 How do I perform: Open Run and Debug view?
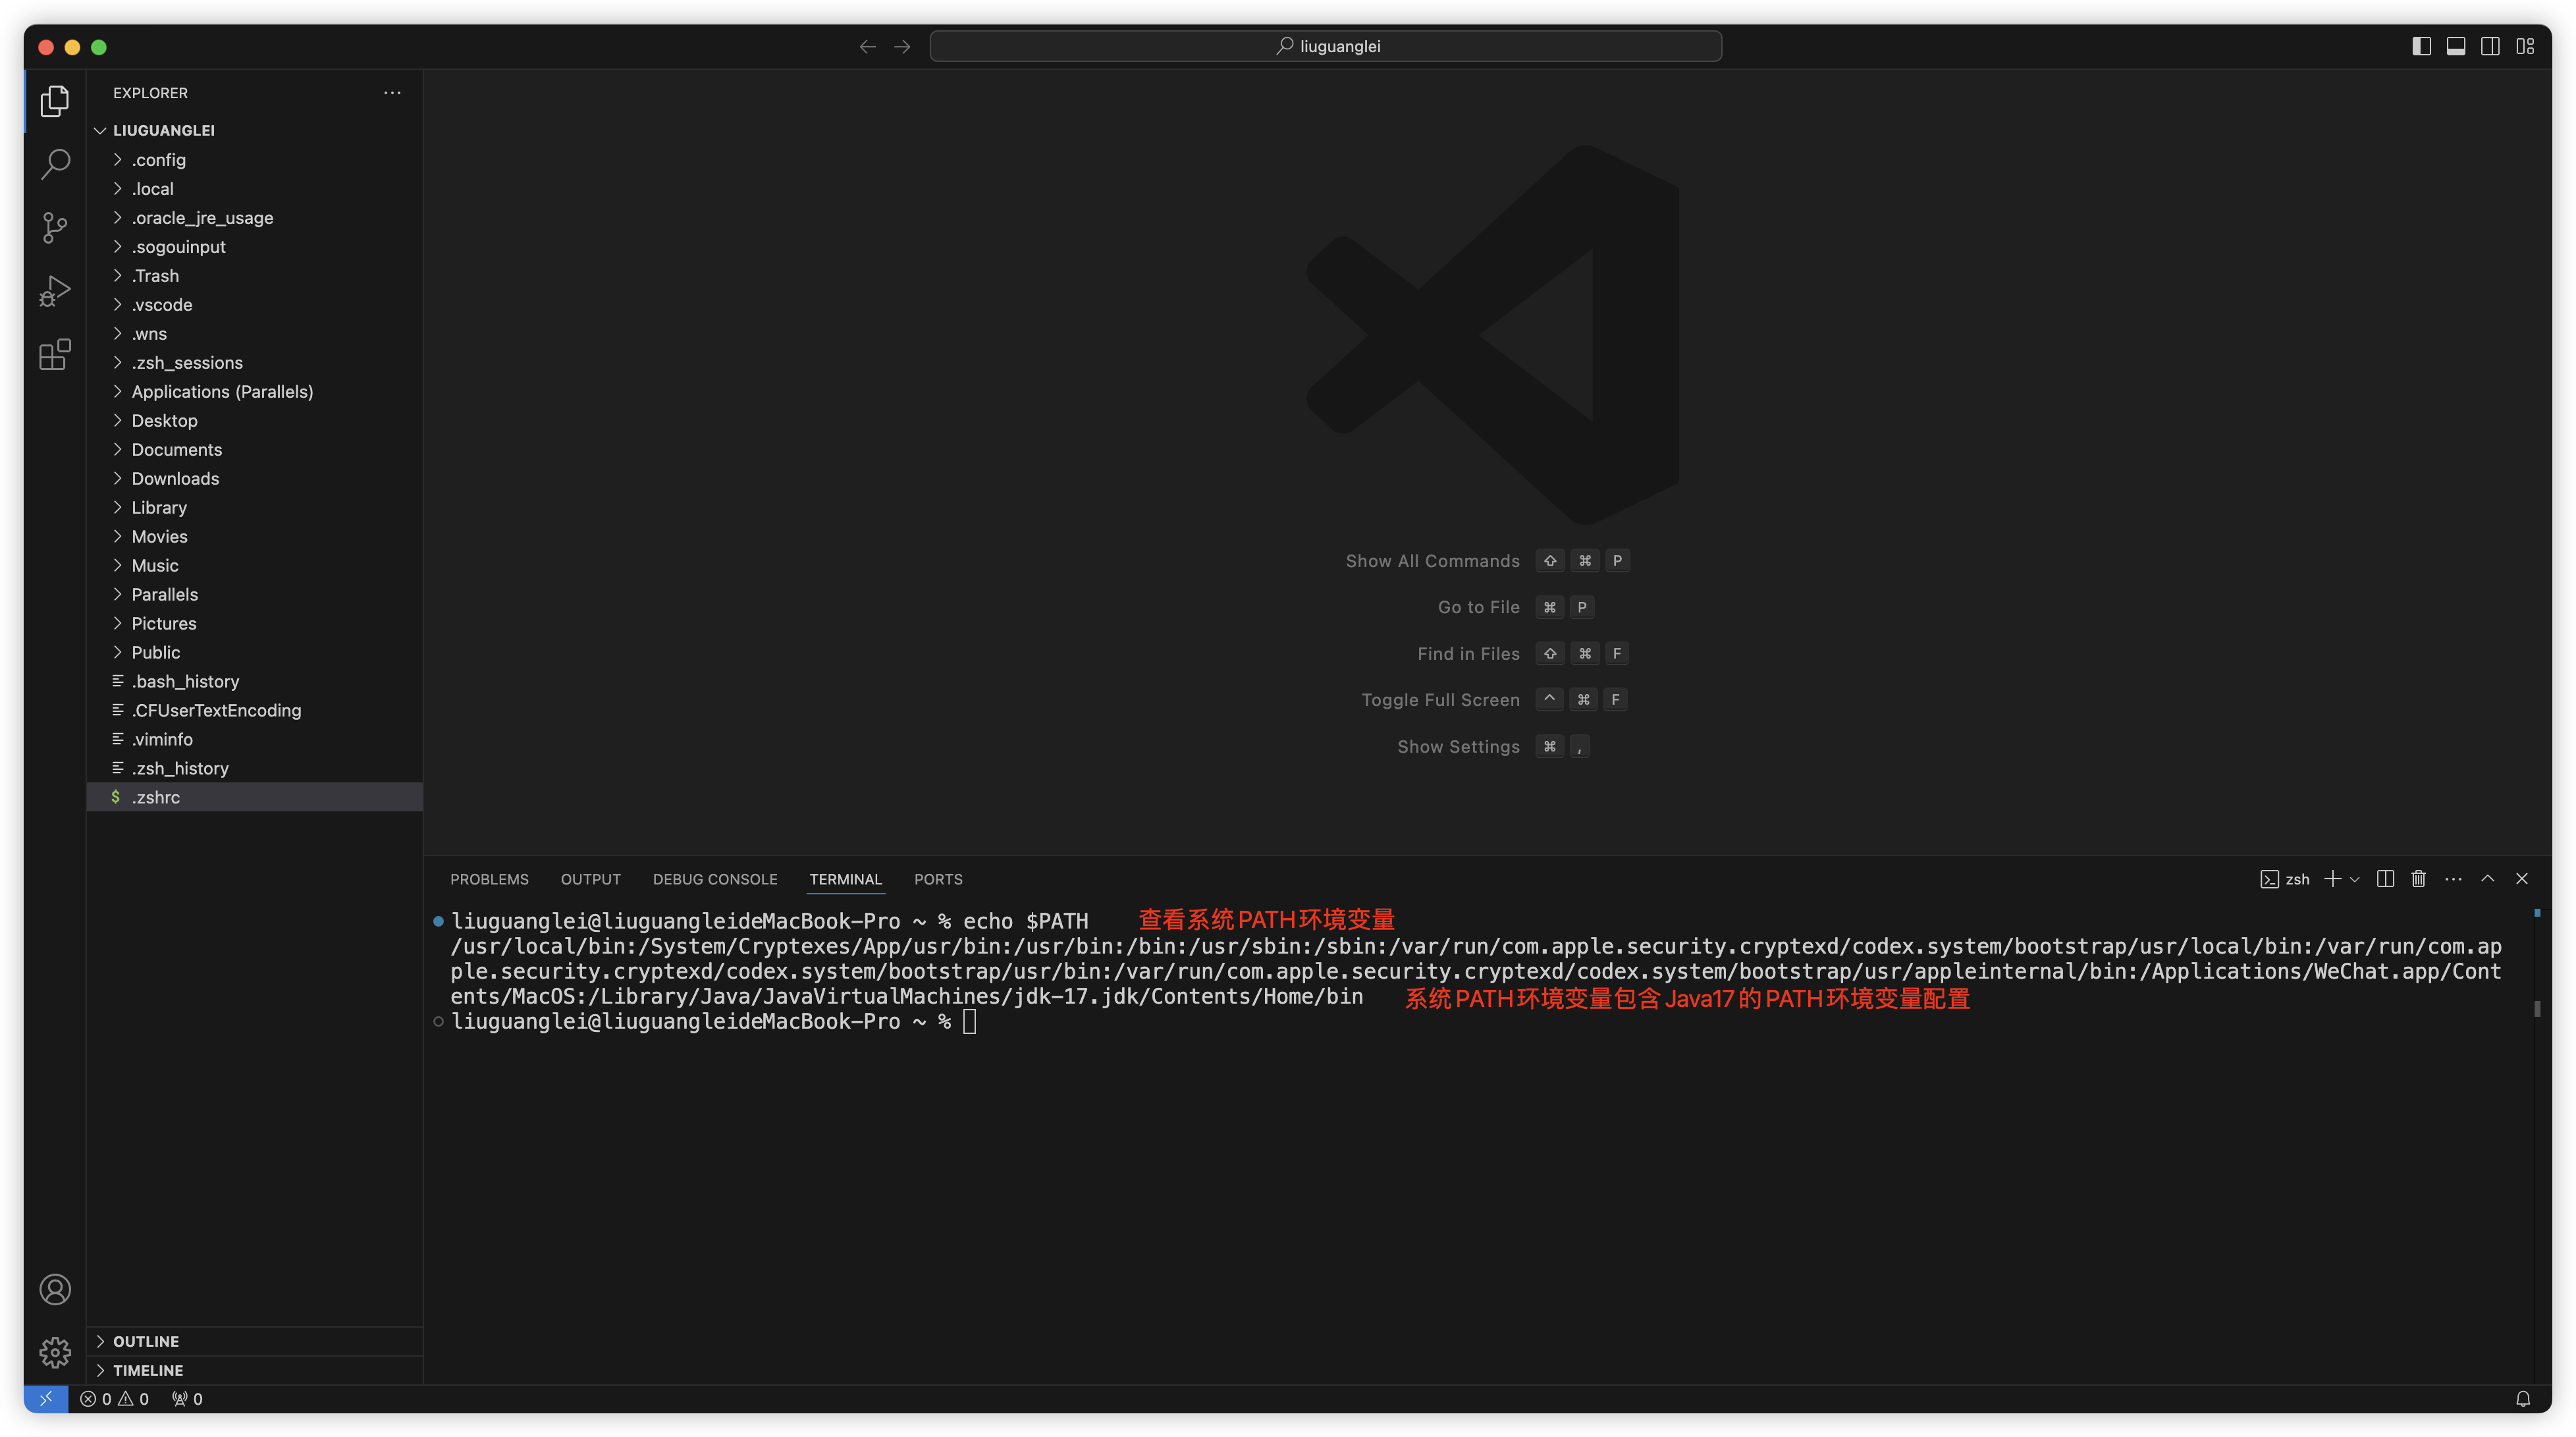coord(55,291)
